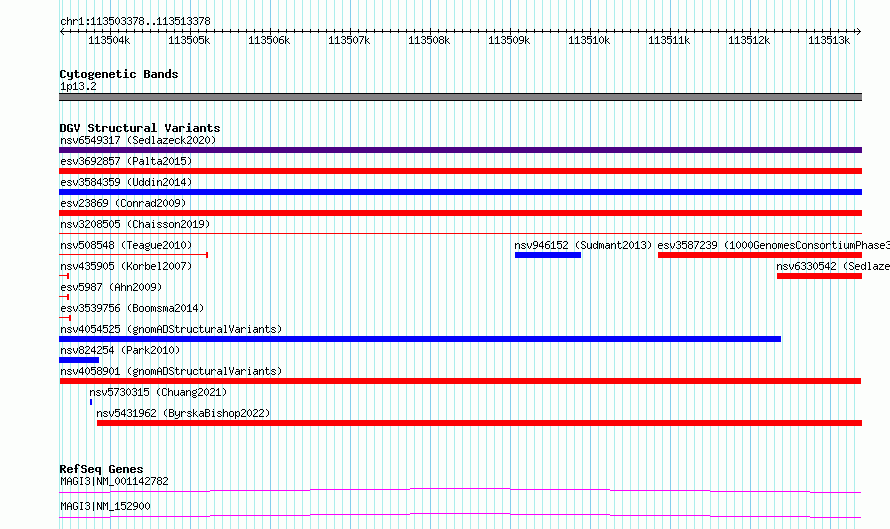
Task: Open MAGI3|NM_152900 gene label
Action: click(105, 506)
